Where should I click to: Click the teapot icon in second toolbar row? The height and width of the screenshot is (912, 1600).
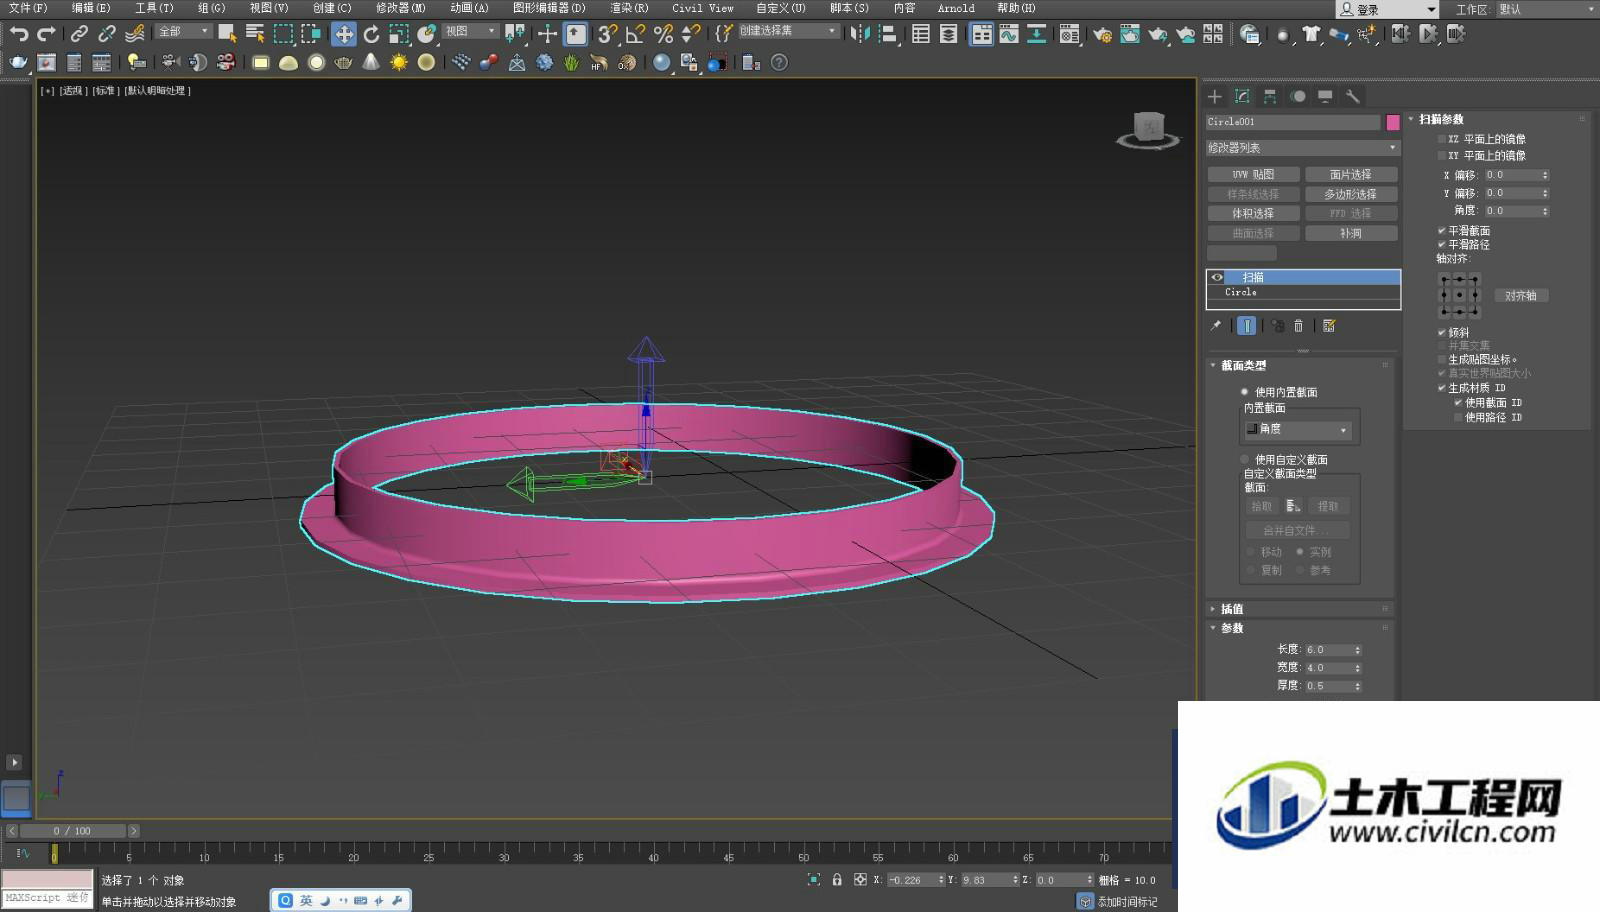tap(18, 62)
